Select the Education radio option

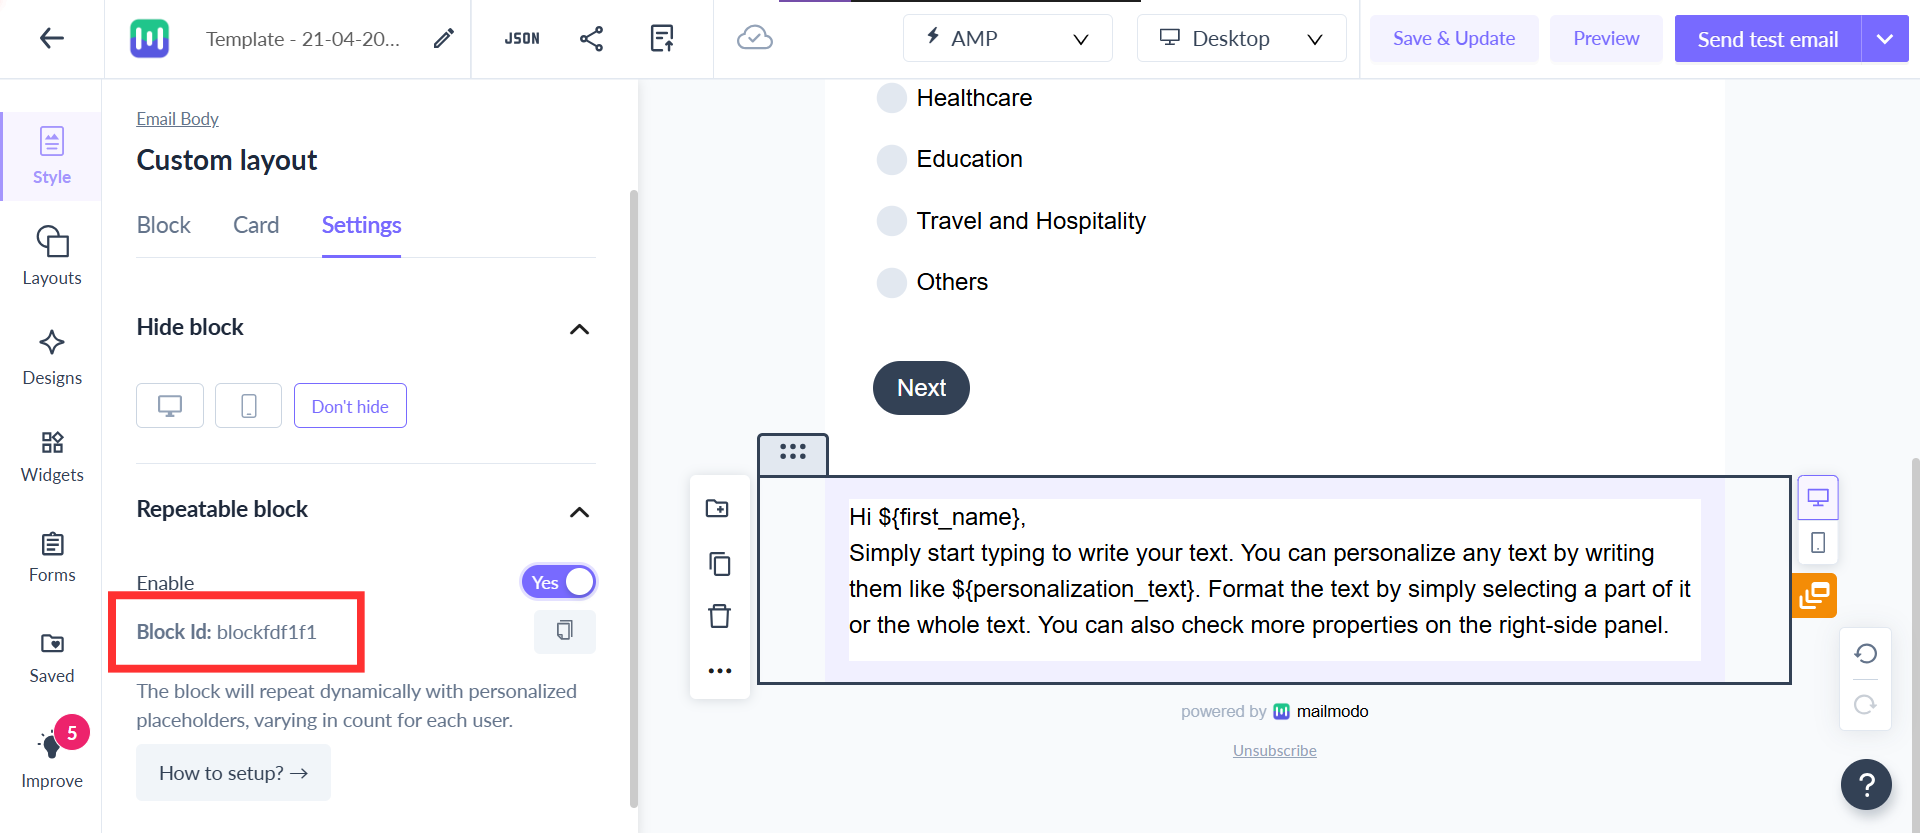coord(891,159)
